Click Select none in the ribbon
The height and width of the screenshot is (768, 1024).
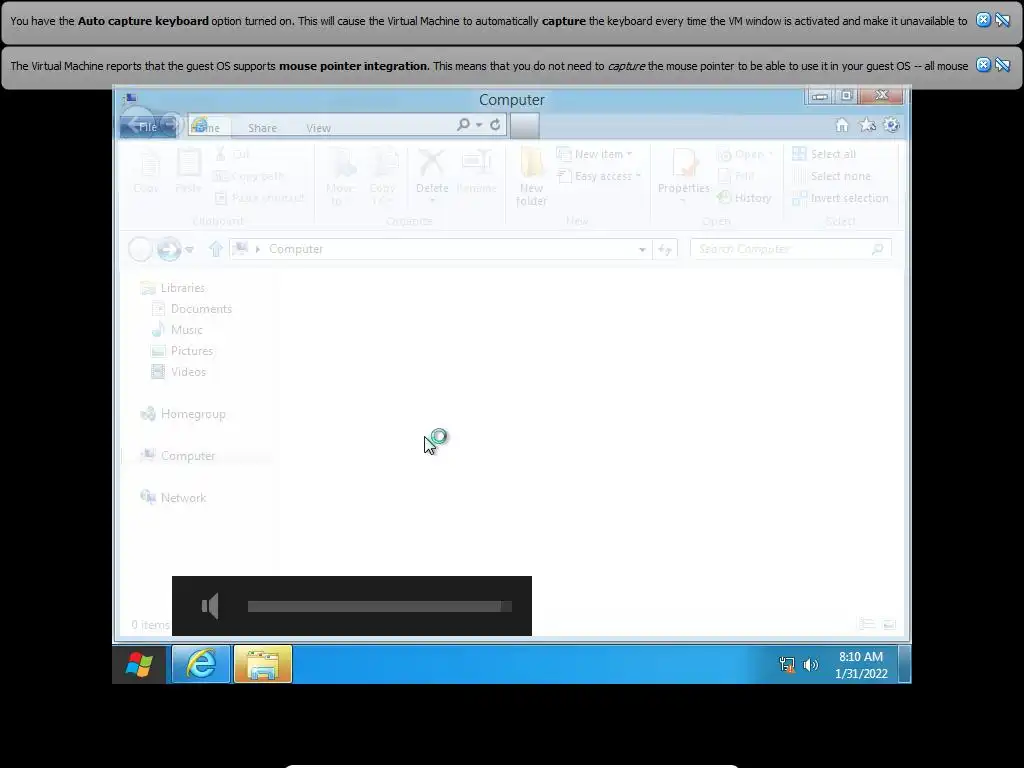(831, 176)
